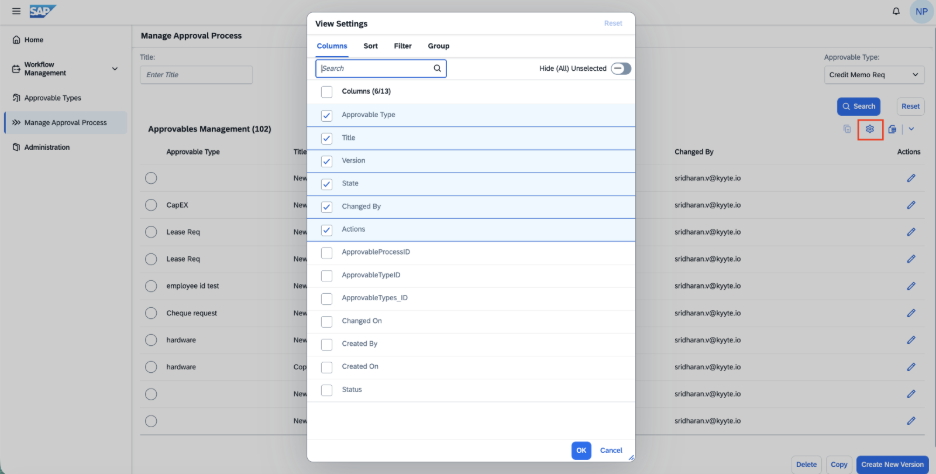The width and height of the screenshot is (936, 474).
Task: Click the Home icon in the sidebar
Action: [x=16, y=40]
